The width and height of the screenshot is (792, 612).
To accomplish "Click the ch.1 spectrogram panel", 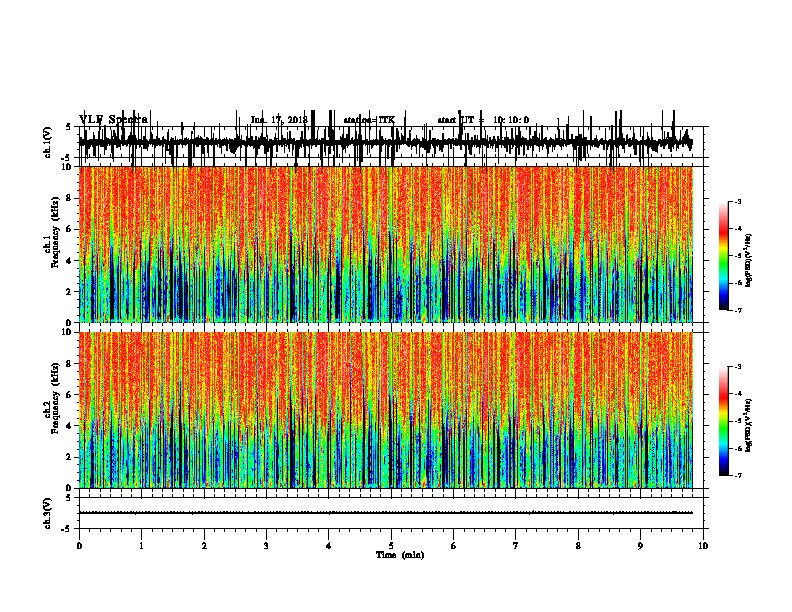I will coord(385,244).
